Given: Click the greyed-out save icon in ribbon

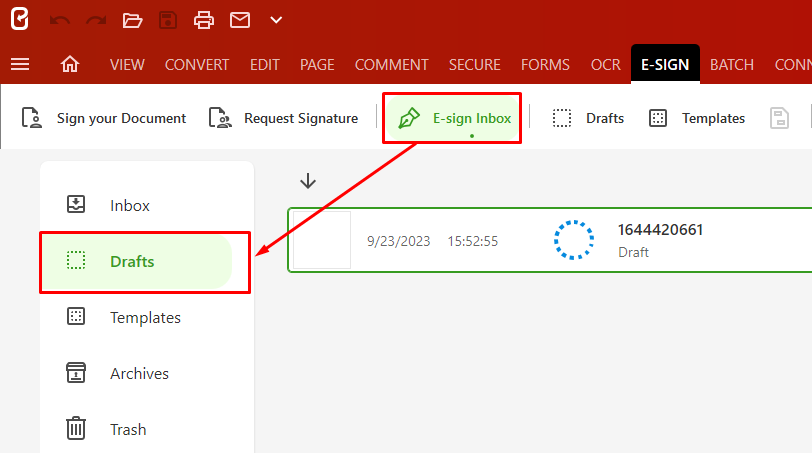Looking at the screenshot, I should coord(779,118).
